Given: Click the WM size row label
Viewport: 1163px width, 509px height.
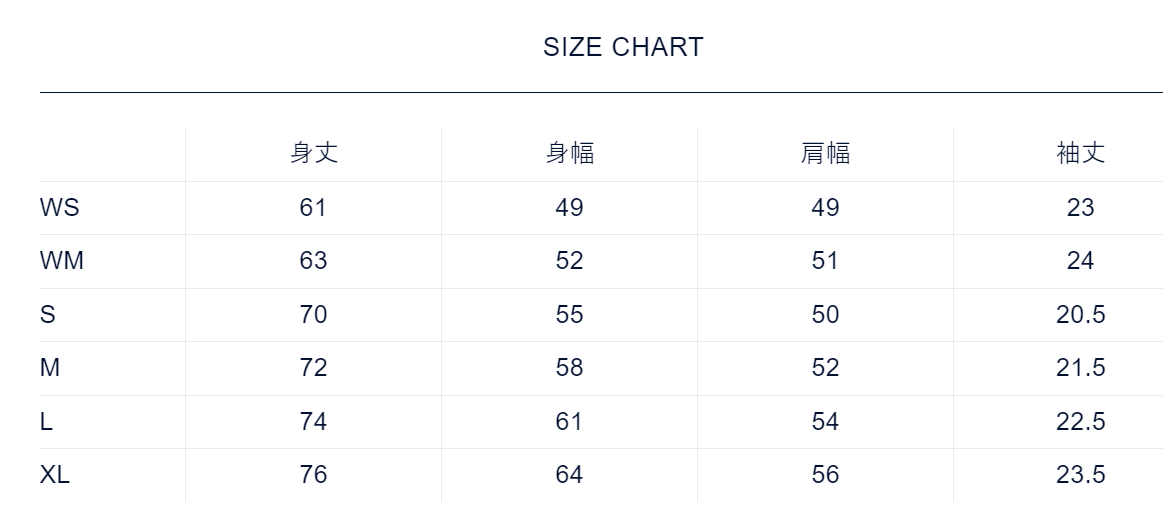Looking at the screenshot, I should pos(62,261).
